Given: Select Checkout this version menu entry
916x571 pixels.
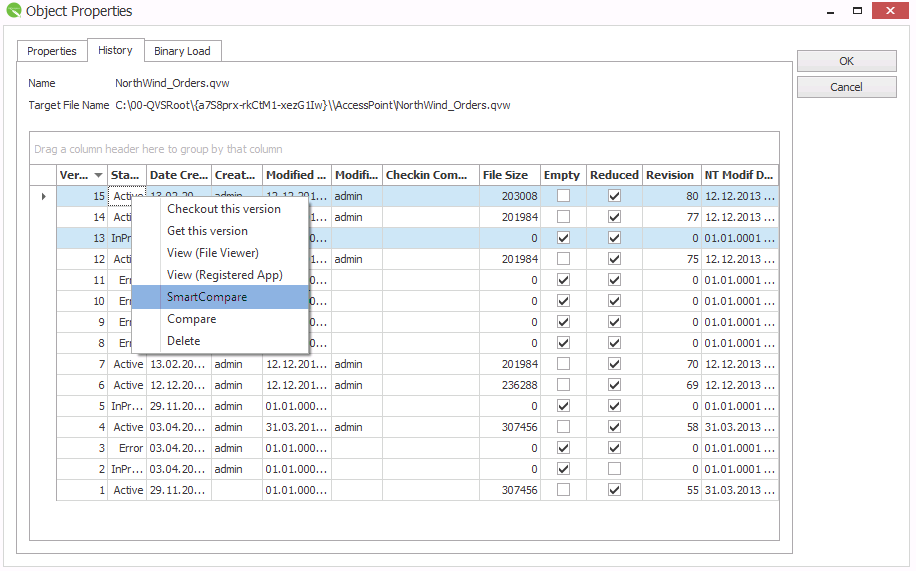Looking at the screenshot, I should 224,209.
